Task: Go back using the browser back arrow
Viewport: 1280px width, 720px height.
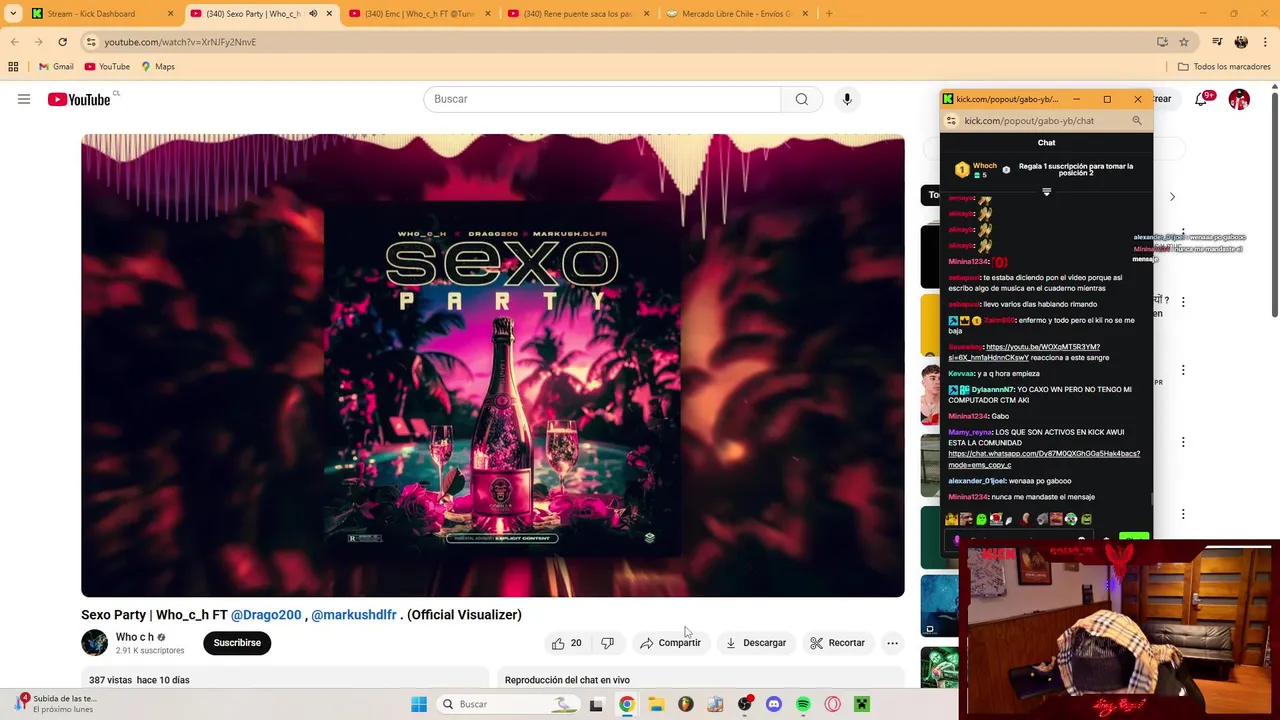Action: pyautogui.click(x=15, y=42)
